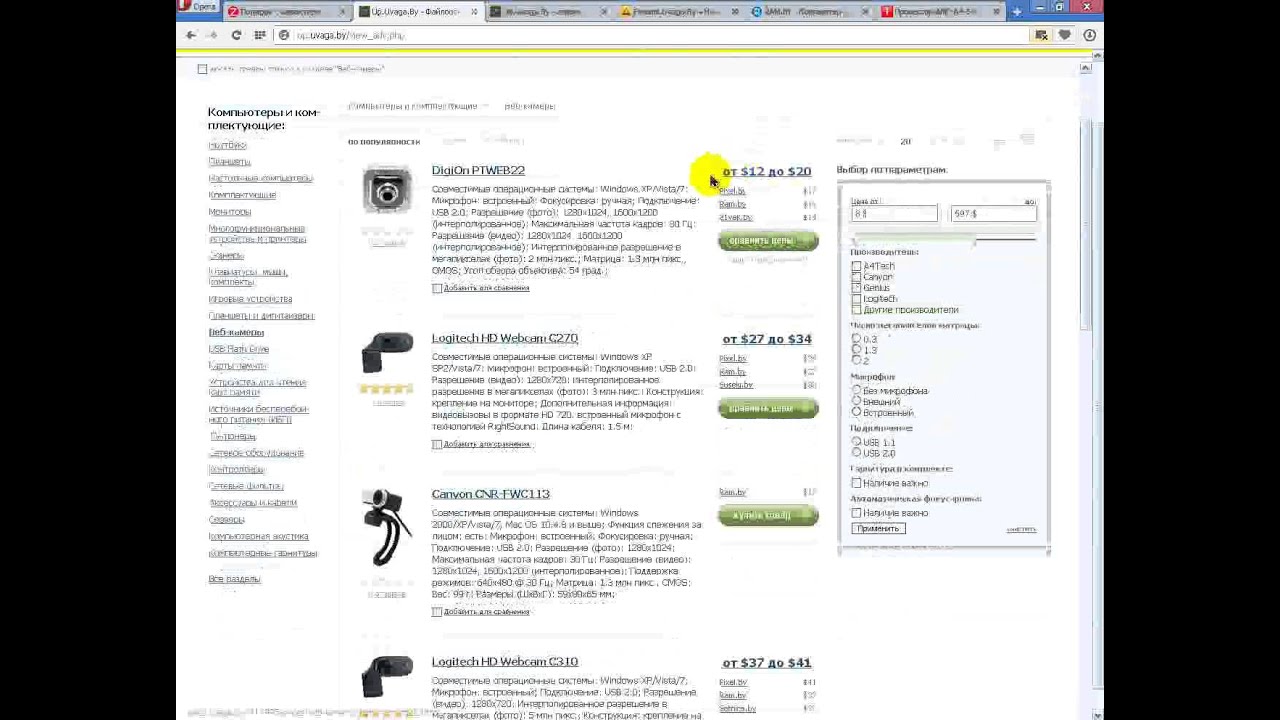Check the A4Tech manufacturer checkbox
Viewport: 1280px width, 720px height.
(x=856, y=267)
